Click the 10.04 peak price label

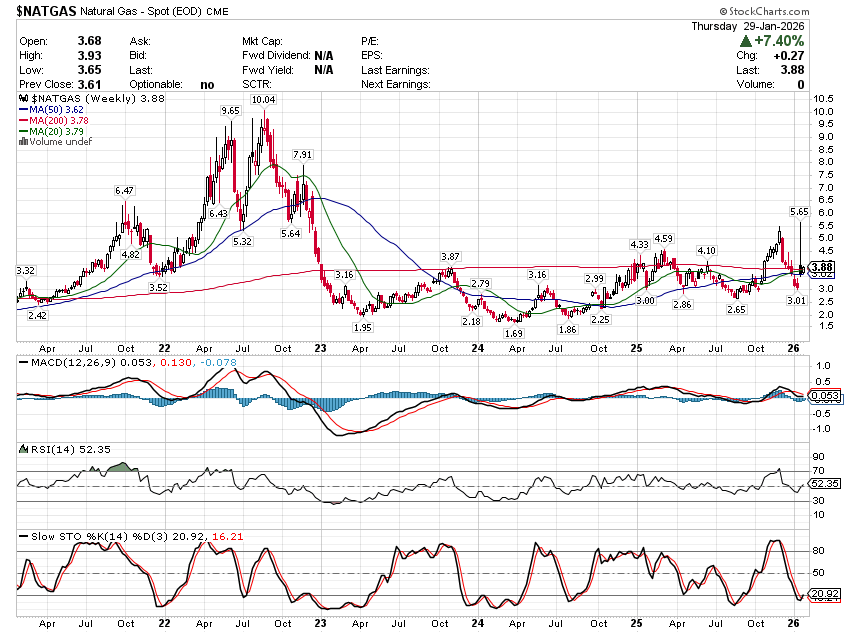click(263, 101)
